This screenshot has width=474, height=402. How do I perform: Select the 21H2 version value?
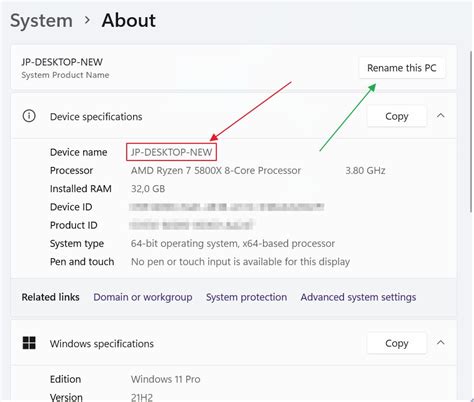pos(142,397)
